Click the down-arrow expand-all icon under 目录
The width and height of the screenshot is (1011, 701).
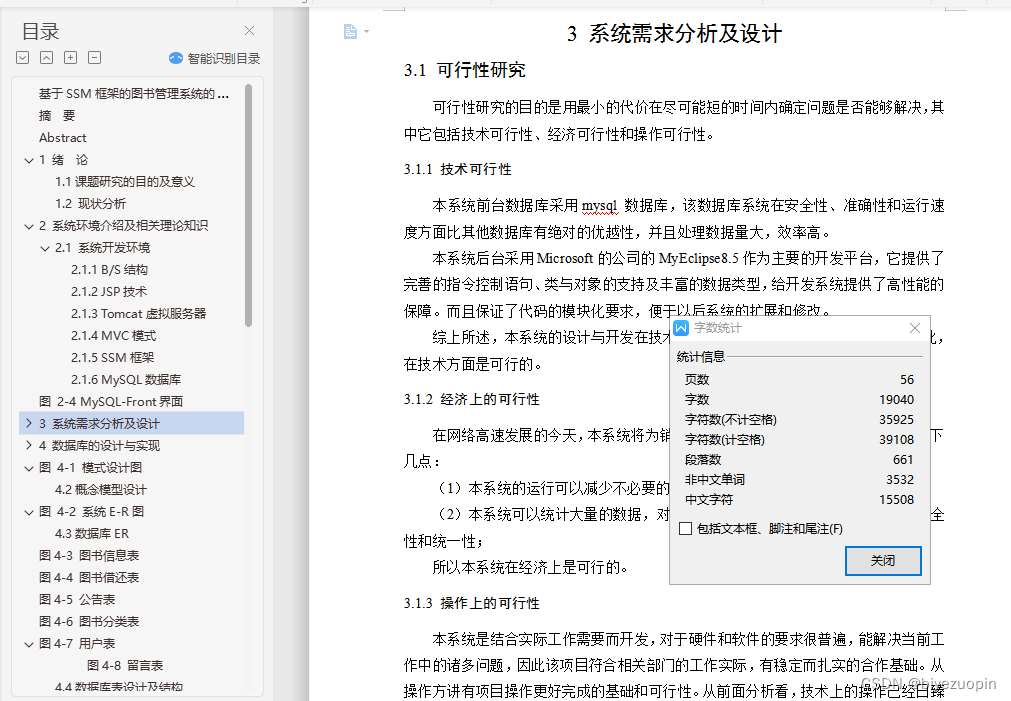[x=23, y=57]
